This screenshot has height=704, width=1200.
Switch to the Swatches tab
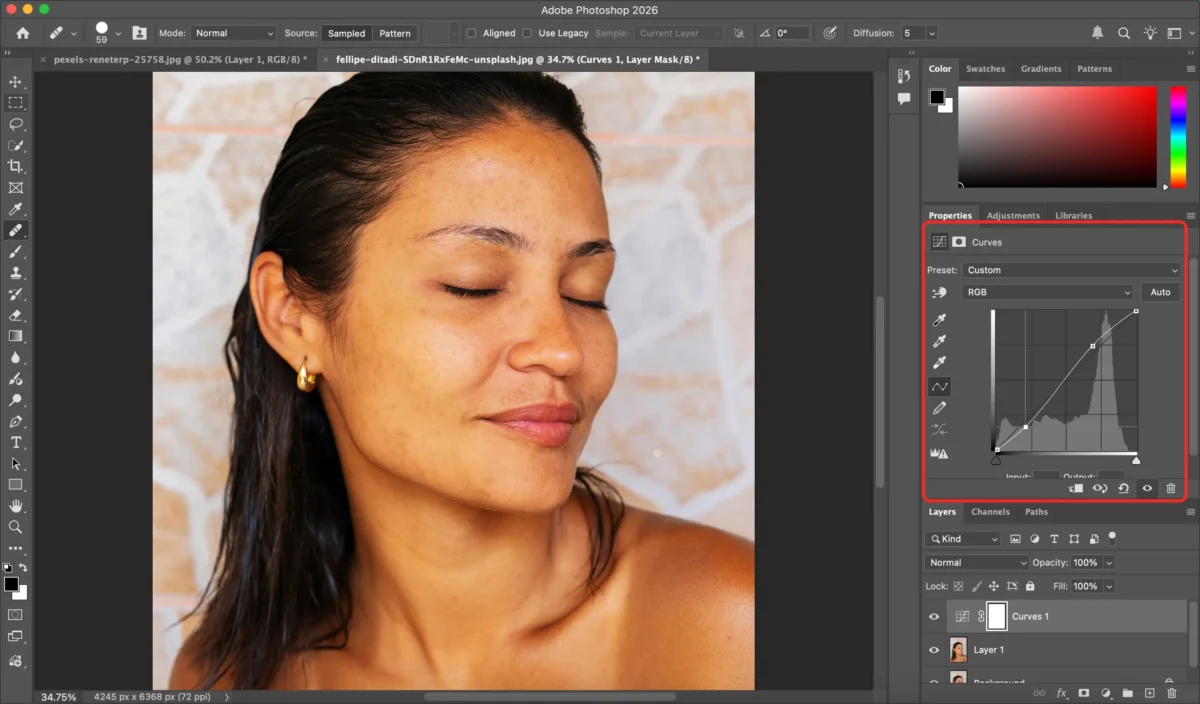point(985,69)
